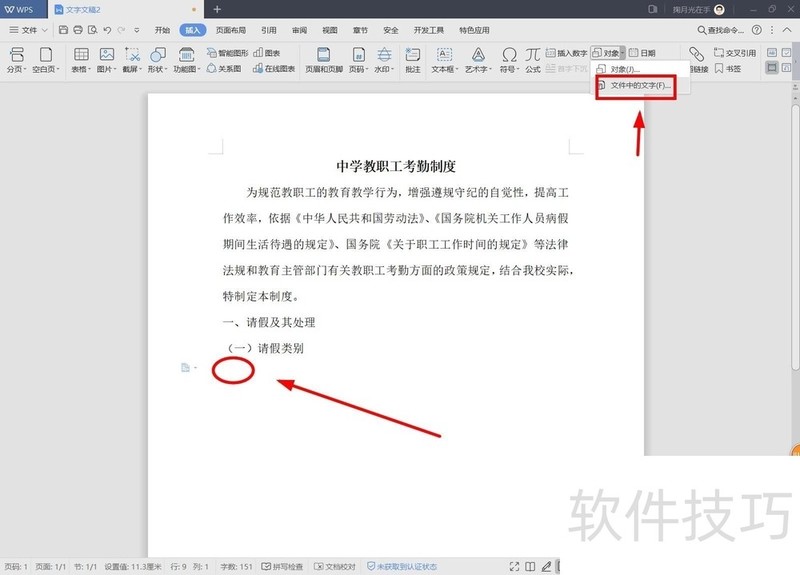Image resolution: width=800 pixels, height=575 pixels.
Task: Click the Redo arrow
Action: [121, 30]
